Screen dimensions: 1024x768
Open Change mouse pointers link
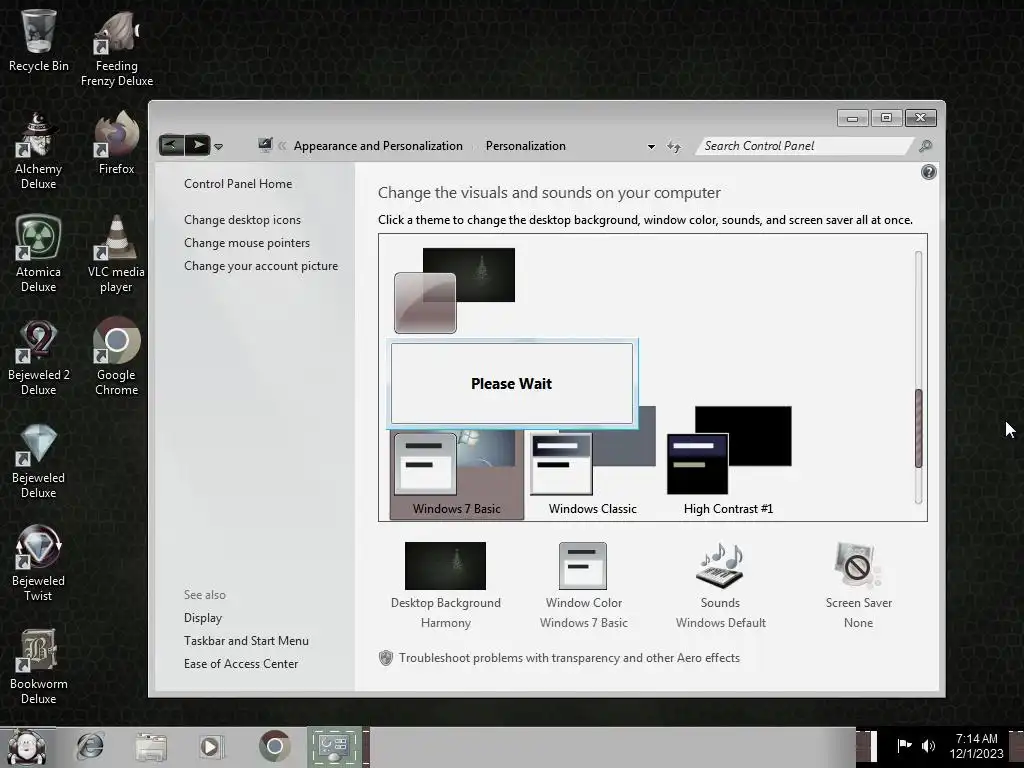tap(247, 242)
